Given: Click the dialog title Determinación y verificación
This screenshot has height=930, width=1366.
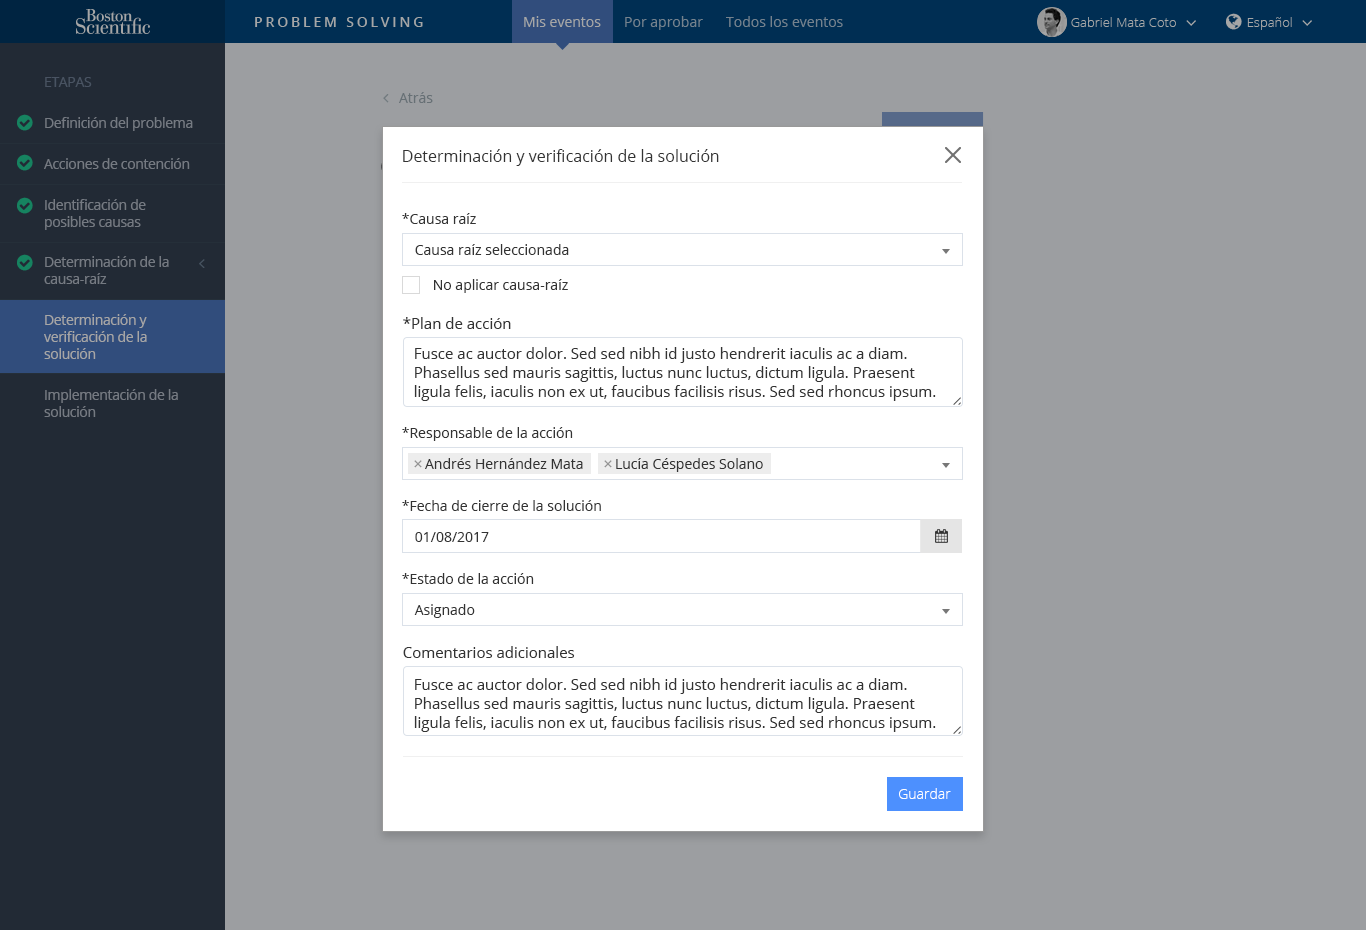Looking at the screenshot, I should [560, 156].
